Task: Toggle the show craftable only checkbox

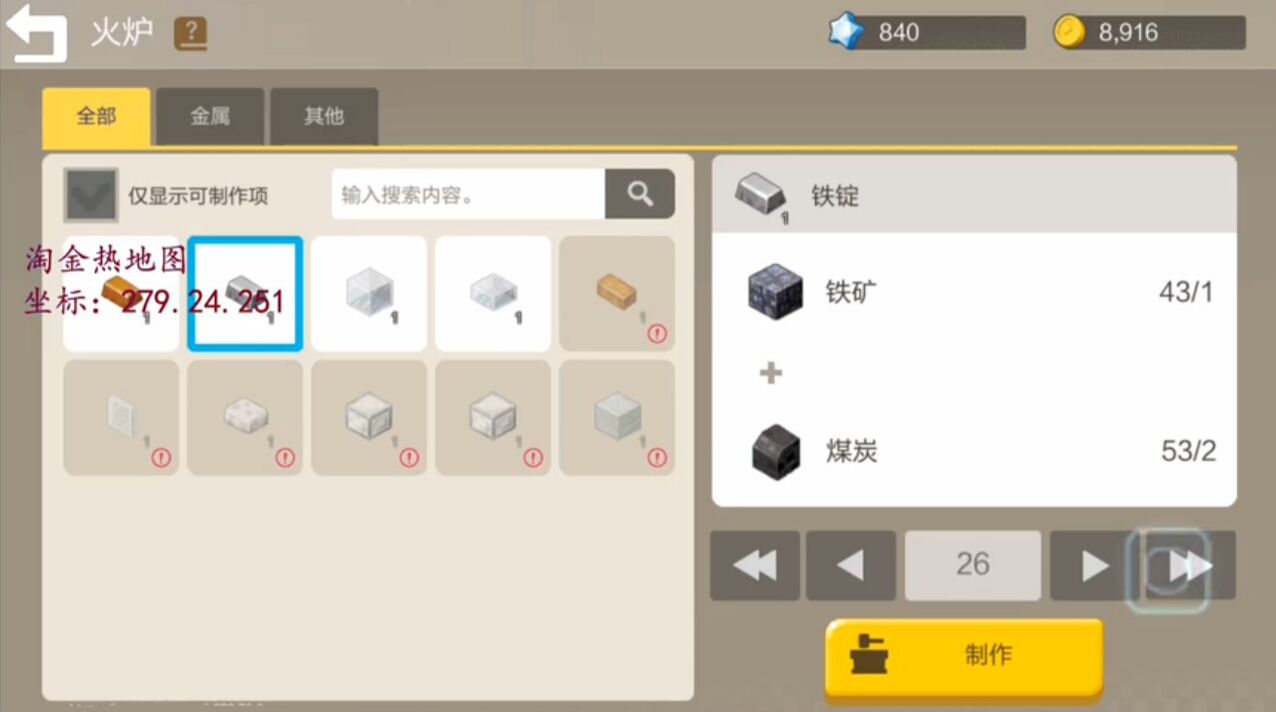Action: point(91,194)
